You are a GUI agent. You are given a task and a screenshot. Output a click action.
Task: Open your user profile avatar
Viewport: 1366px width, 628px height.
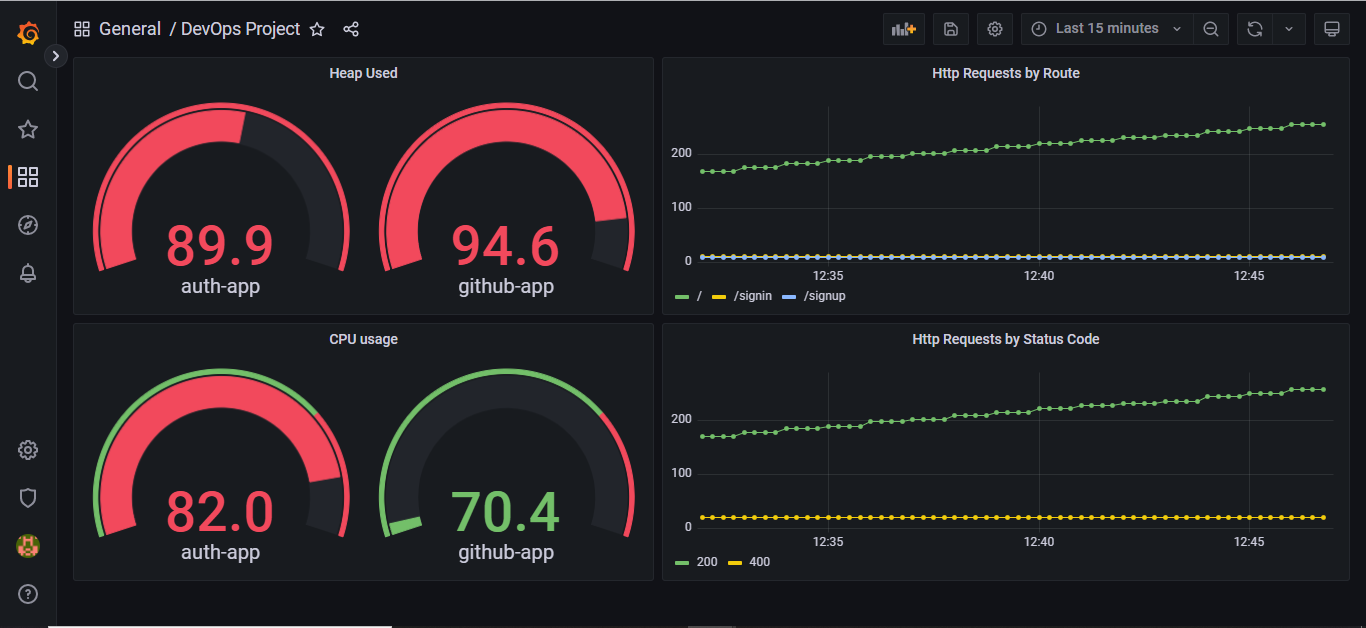27,546
